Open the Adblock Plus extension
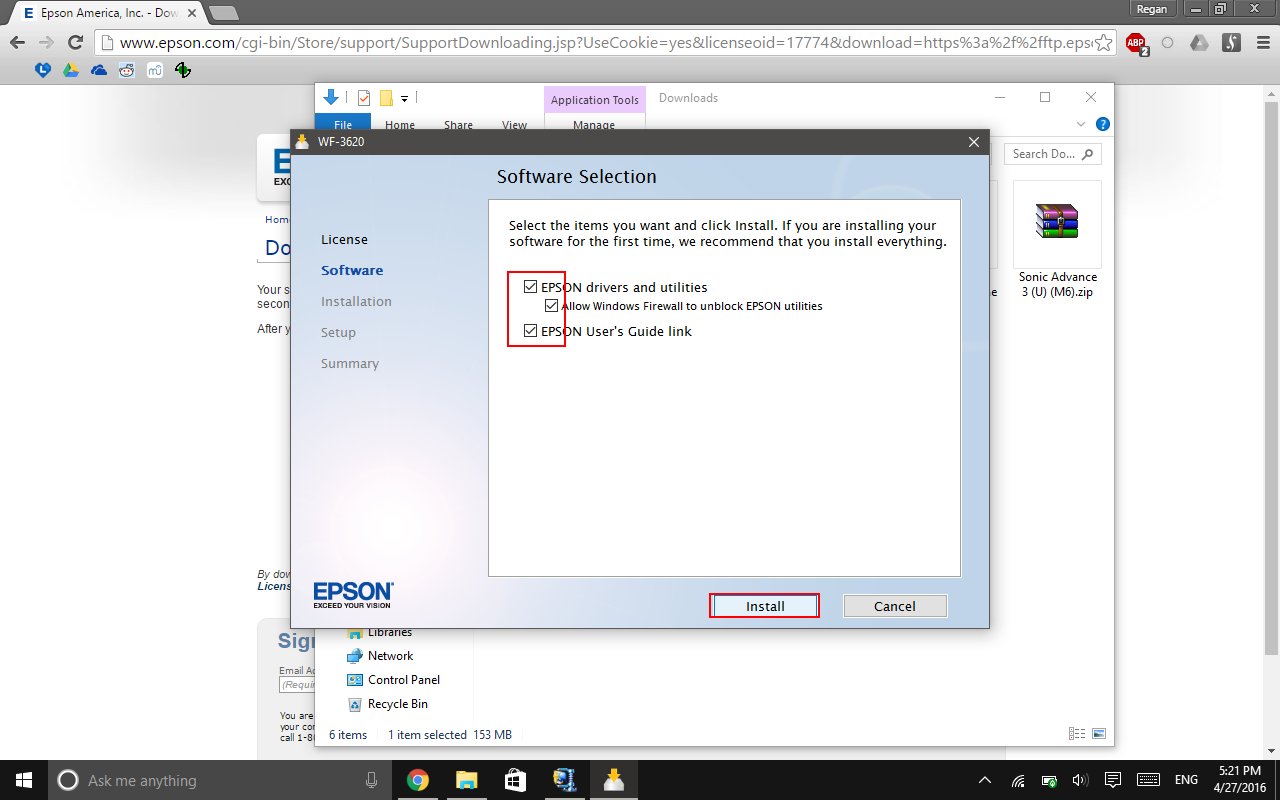 1136,43
